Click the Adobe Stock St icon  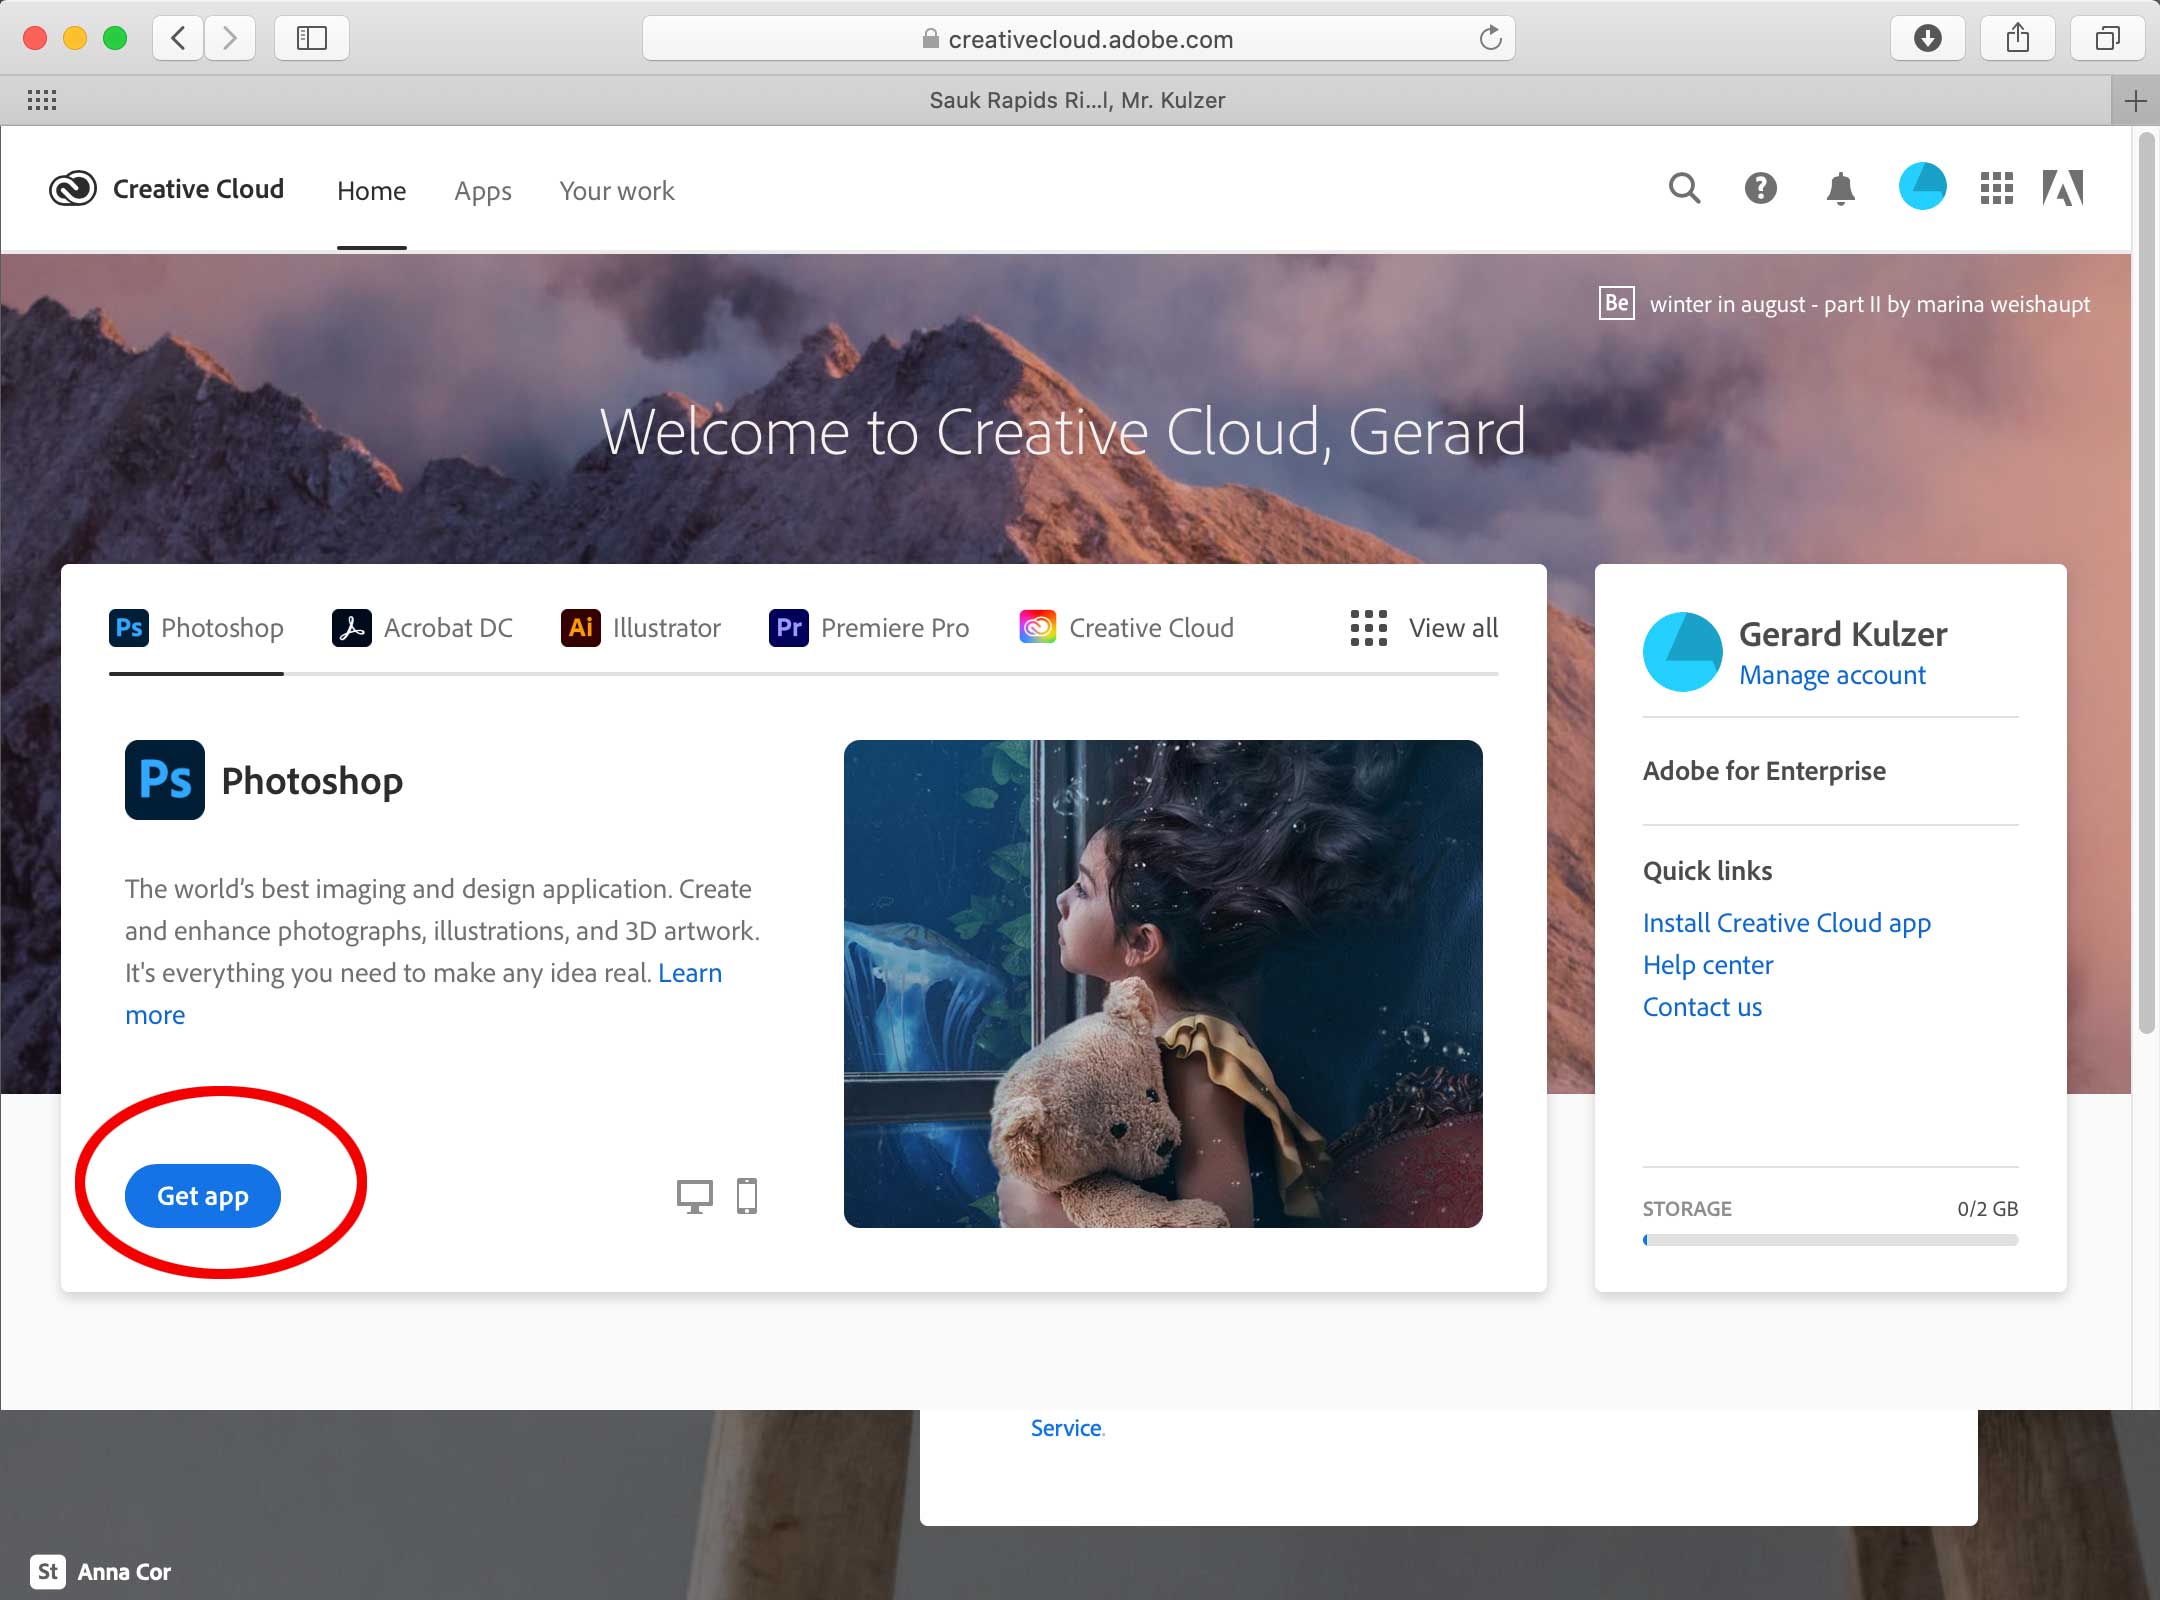point(48,1571)
